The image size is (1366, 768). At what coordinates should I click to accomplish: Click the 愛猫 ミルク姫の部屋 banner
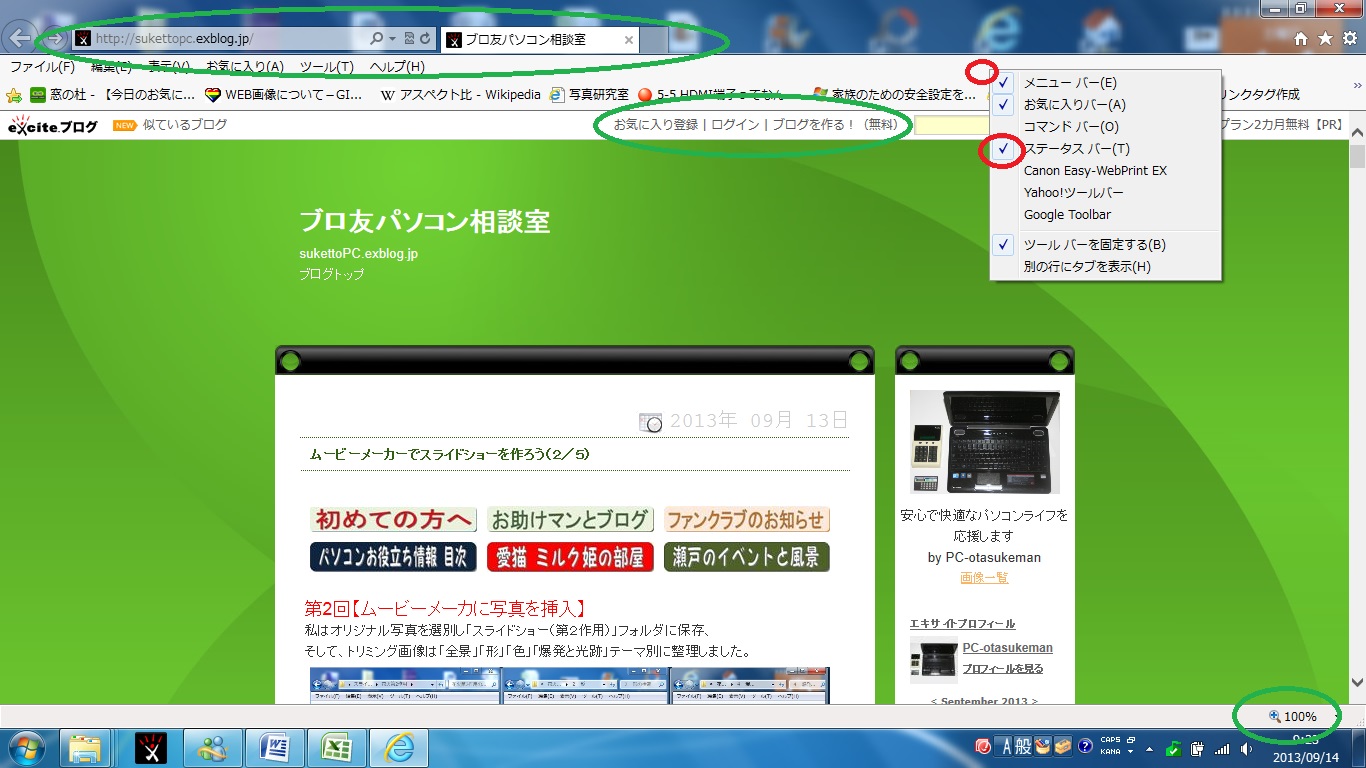[x=570, y=557]
